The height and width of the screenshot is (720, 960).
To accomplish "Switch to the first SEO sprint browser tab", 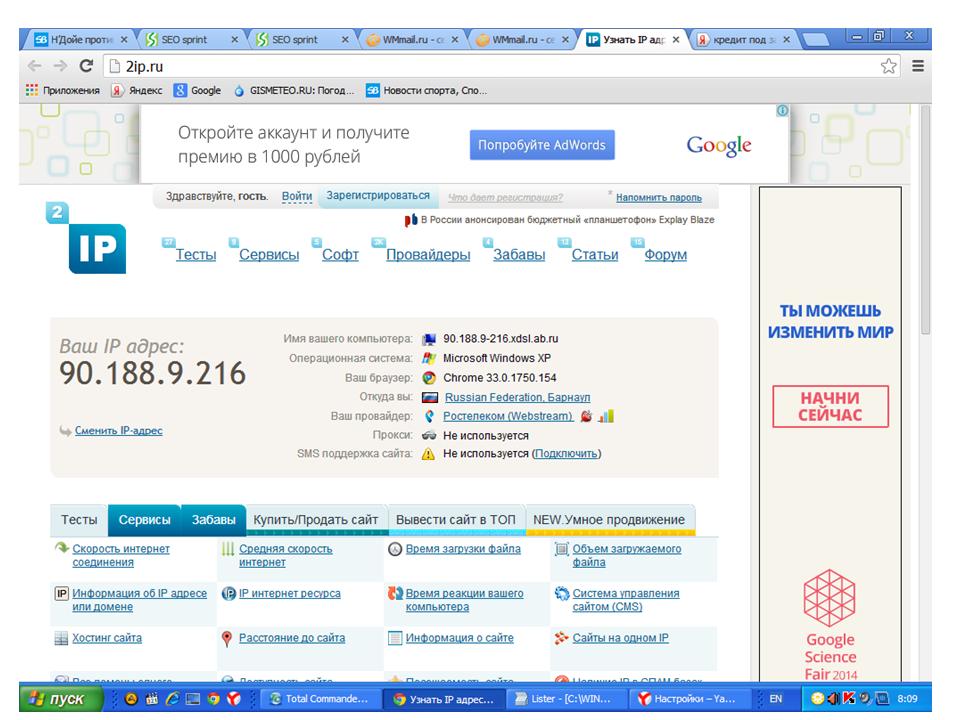I will coord(192,39).
